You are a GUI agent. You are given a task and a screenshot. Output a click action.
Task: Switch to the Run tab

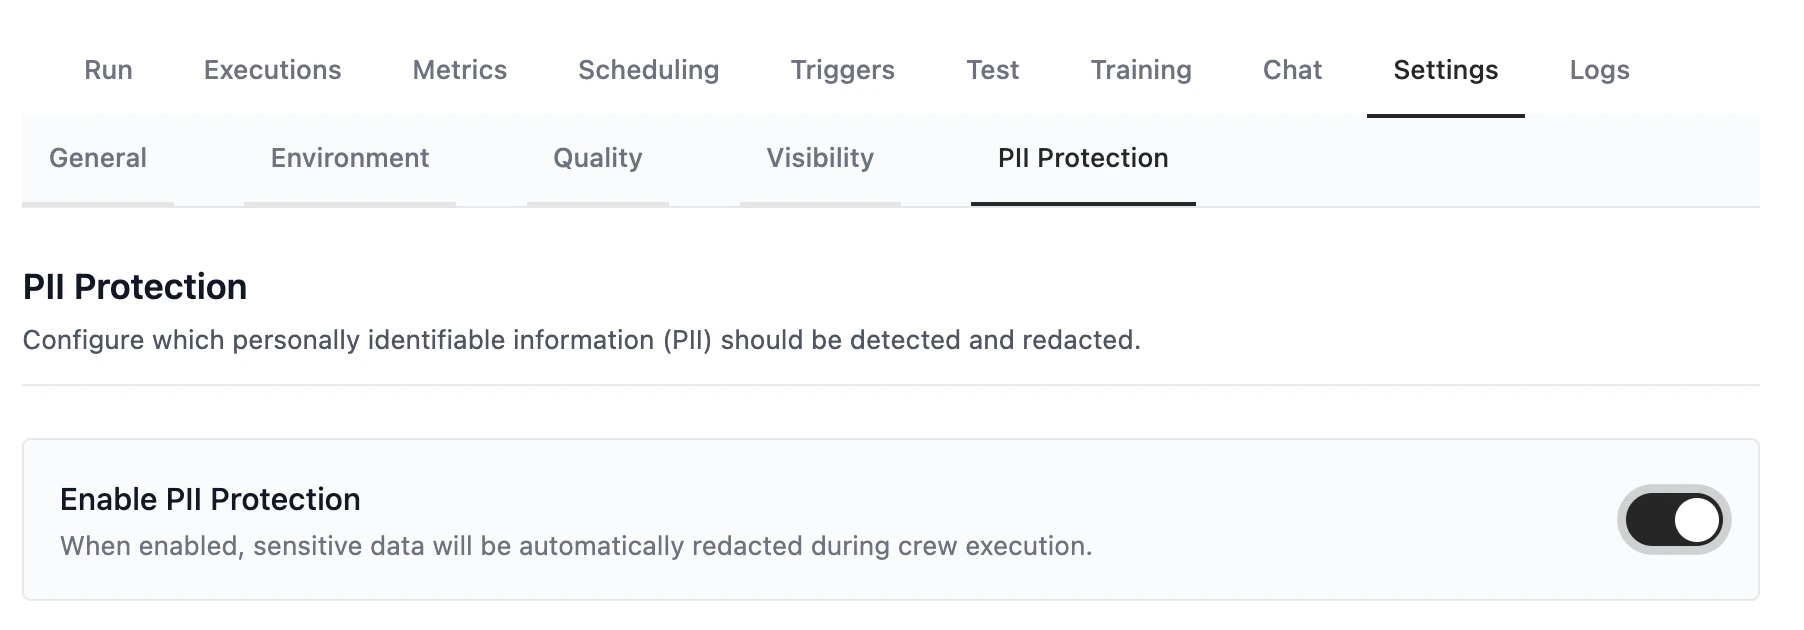(x=109, y=70)
